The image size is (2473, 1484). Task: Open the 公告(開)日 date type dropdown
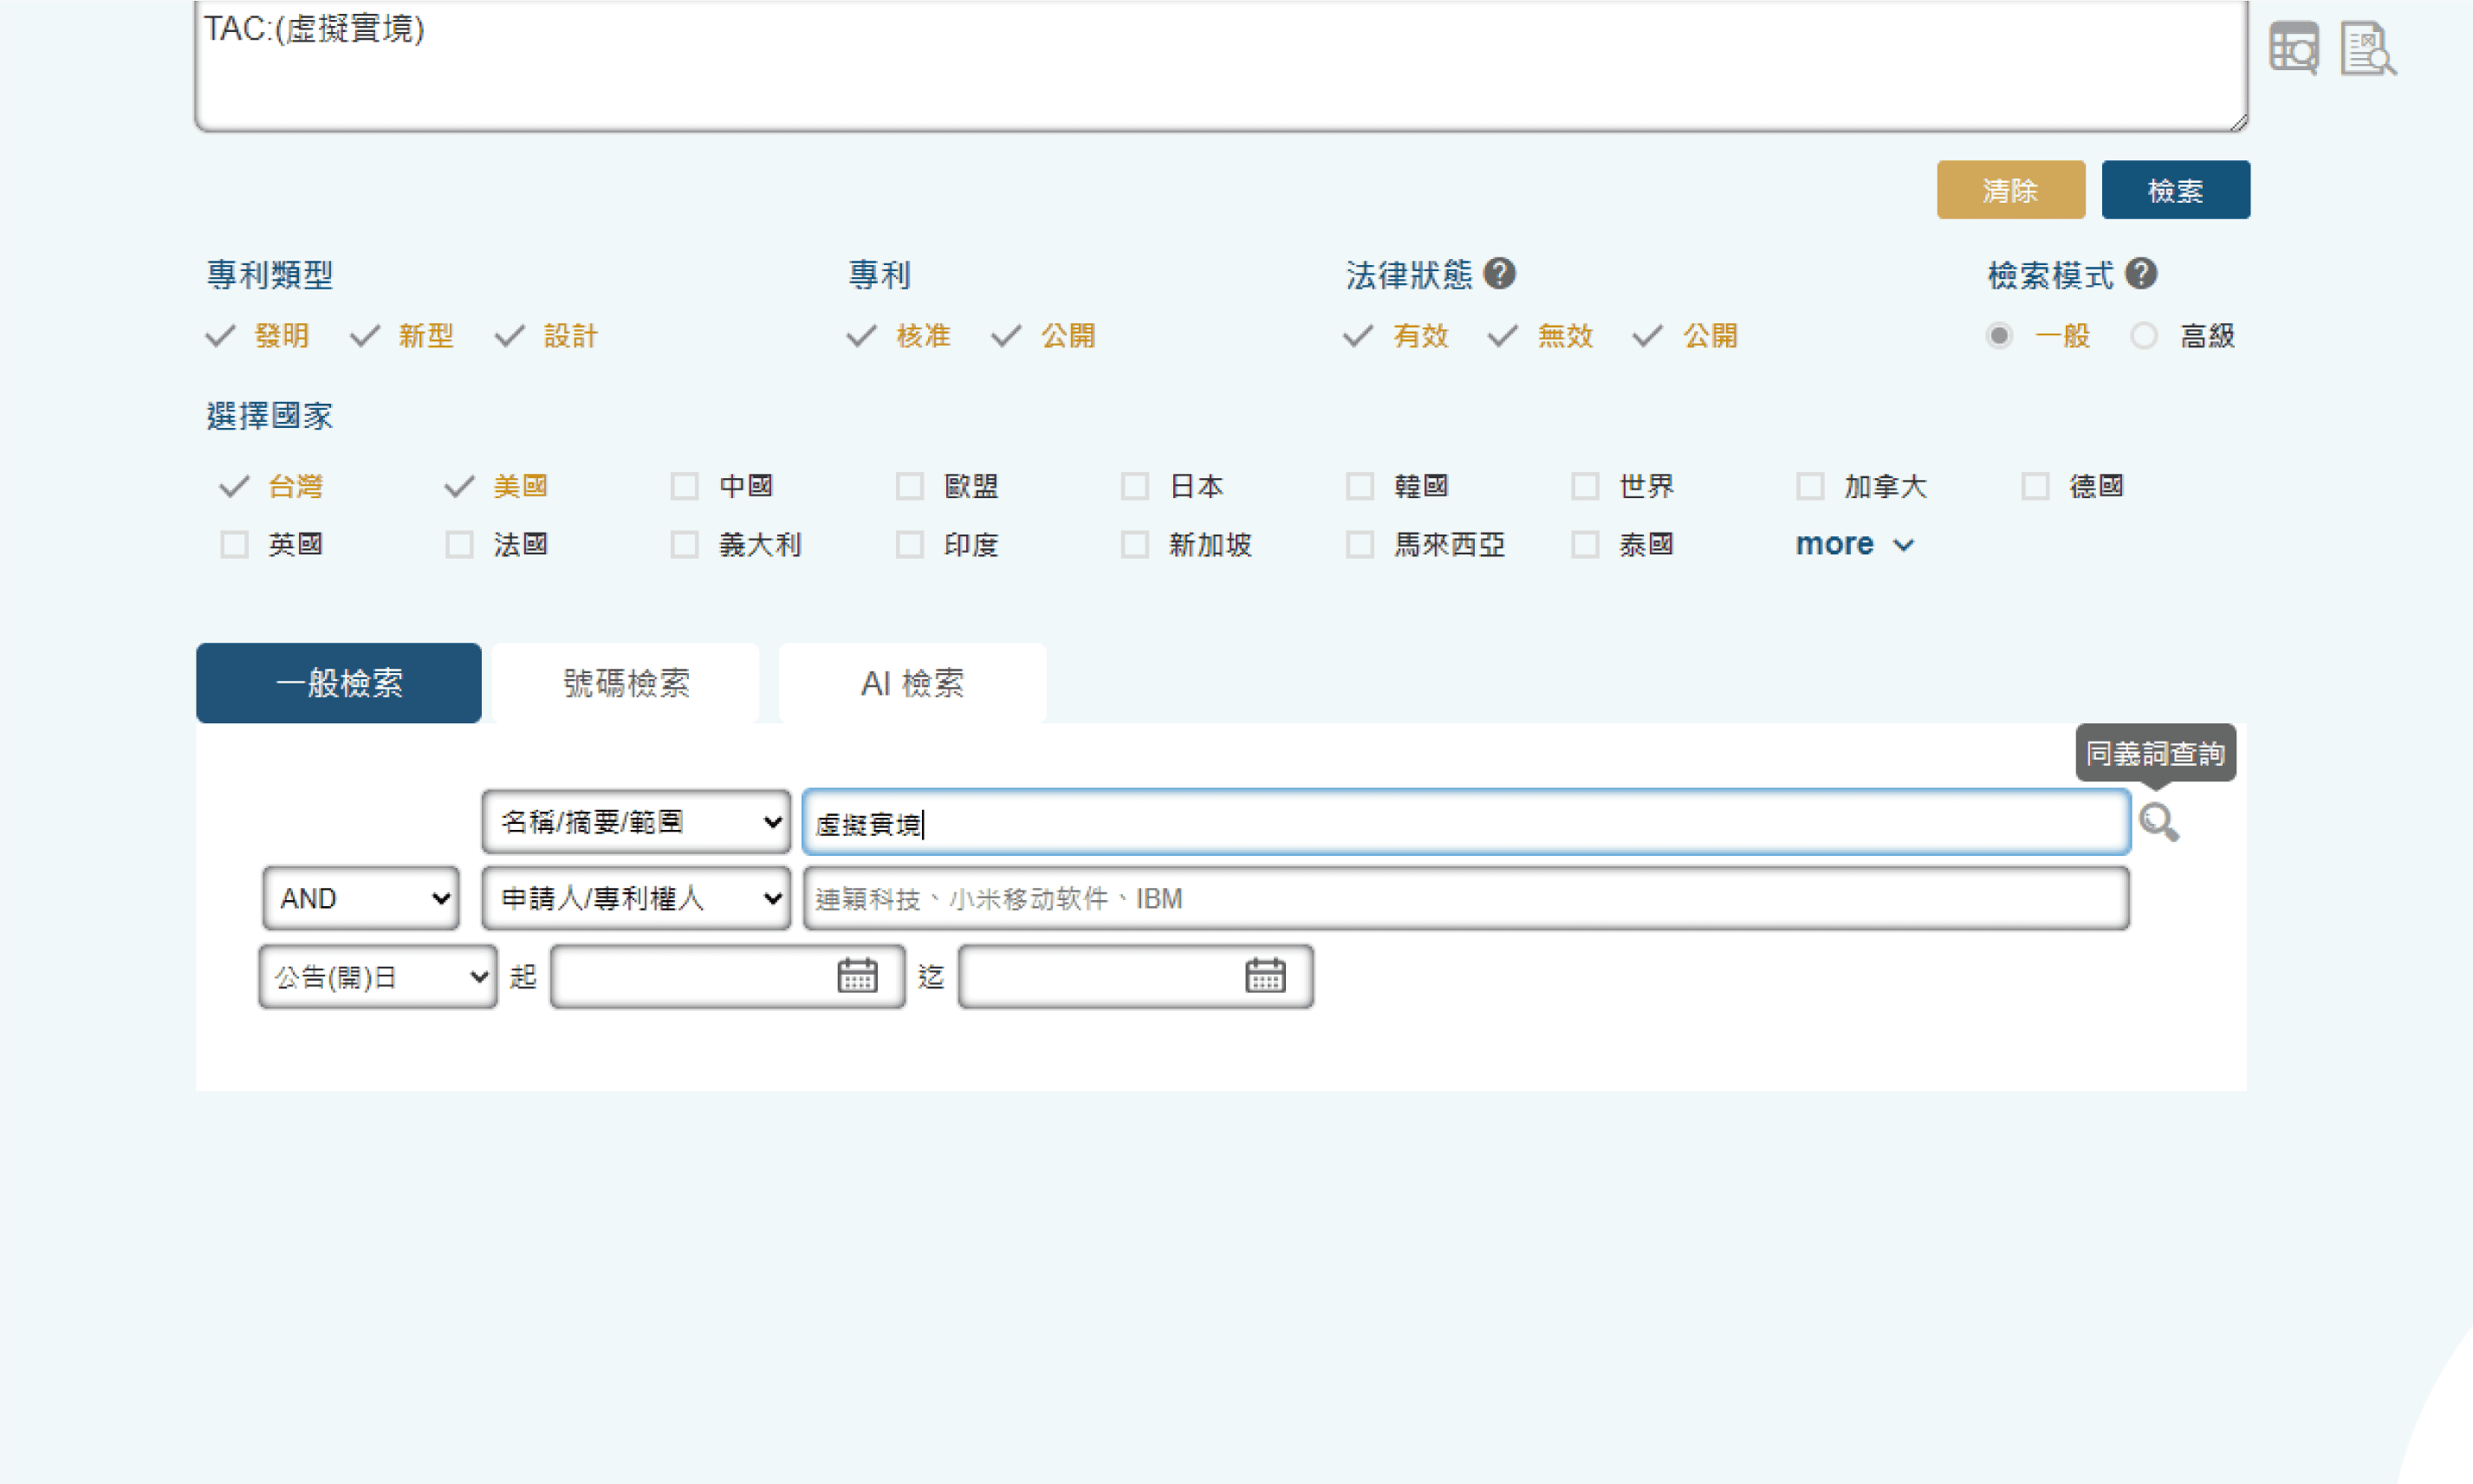378,976
